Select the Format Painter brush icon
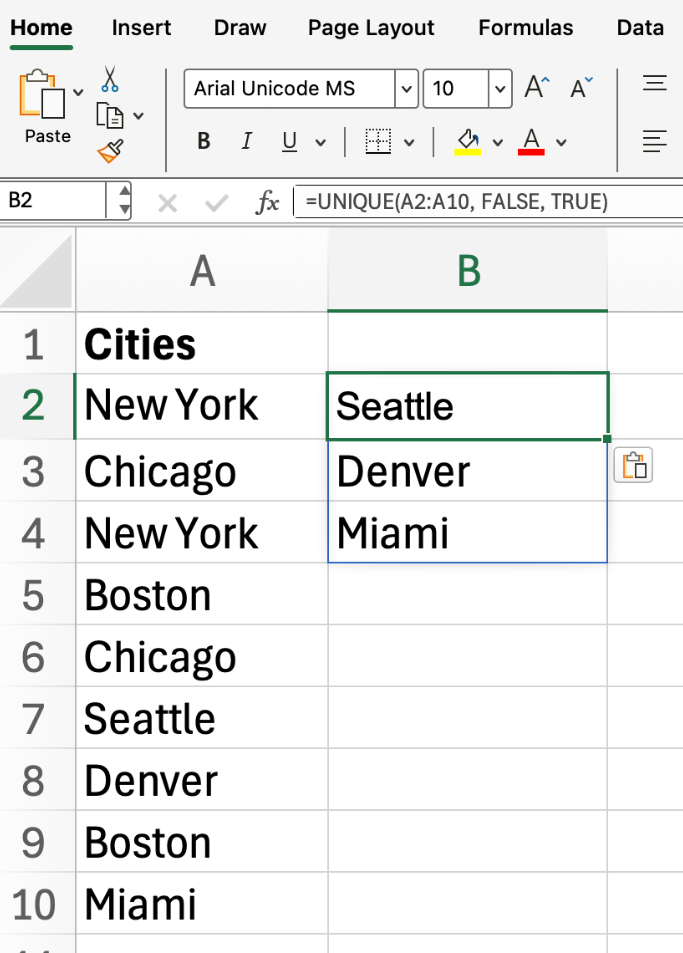This screenshot has width=683, height=953. tap(110, 152)
